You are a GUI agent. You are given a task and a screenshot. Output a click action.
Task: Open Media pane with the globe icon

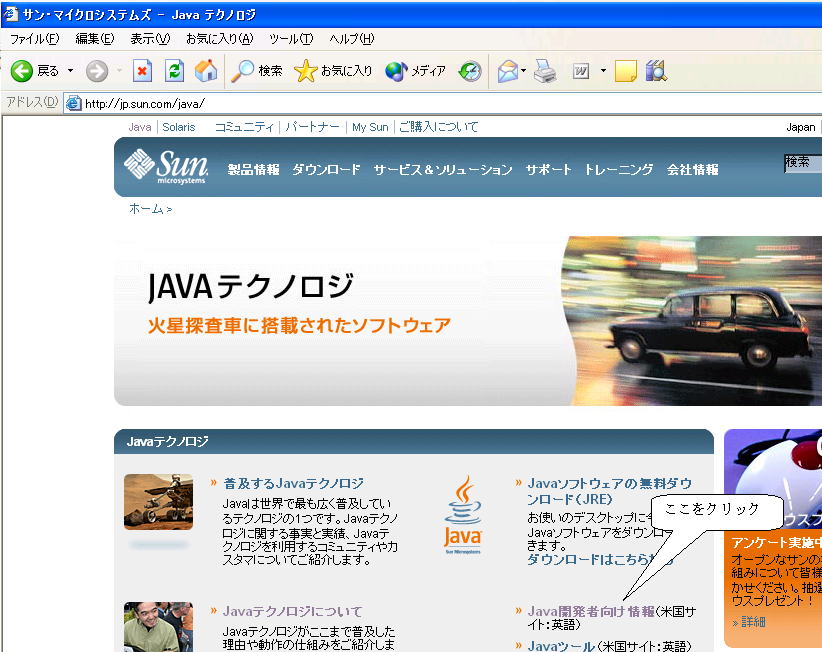(396, 71)
